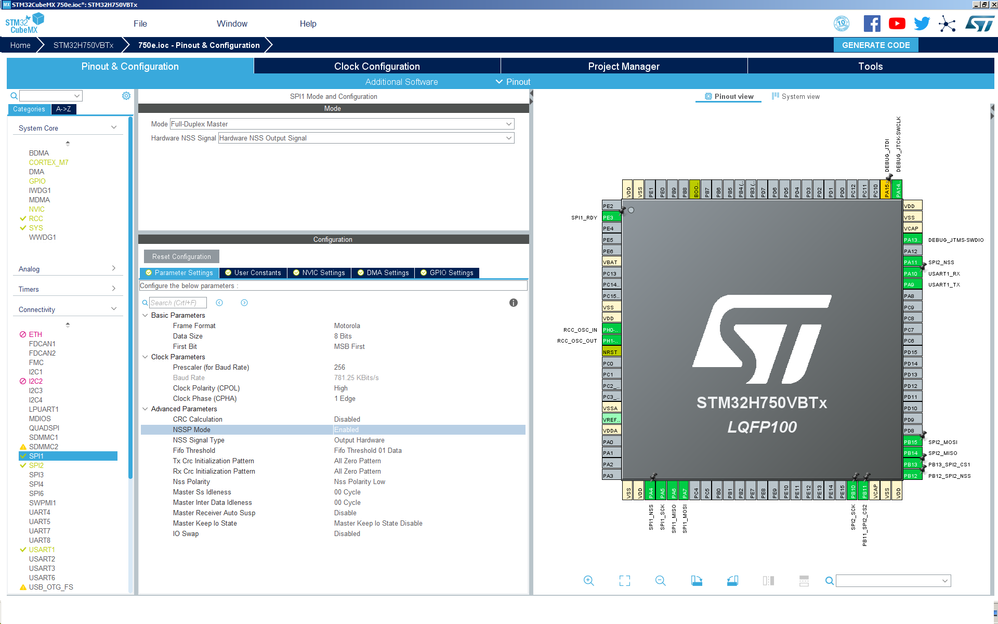Viewport: 998px width, 624px height.
Task: Select SPI2 in the Connectivity list
Action: [36, 465]
